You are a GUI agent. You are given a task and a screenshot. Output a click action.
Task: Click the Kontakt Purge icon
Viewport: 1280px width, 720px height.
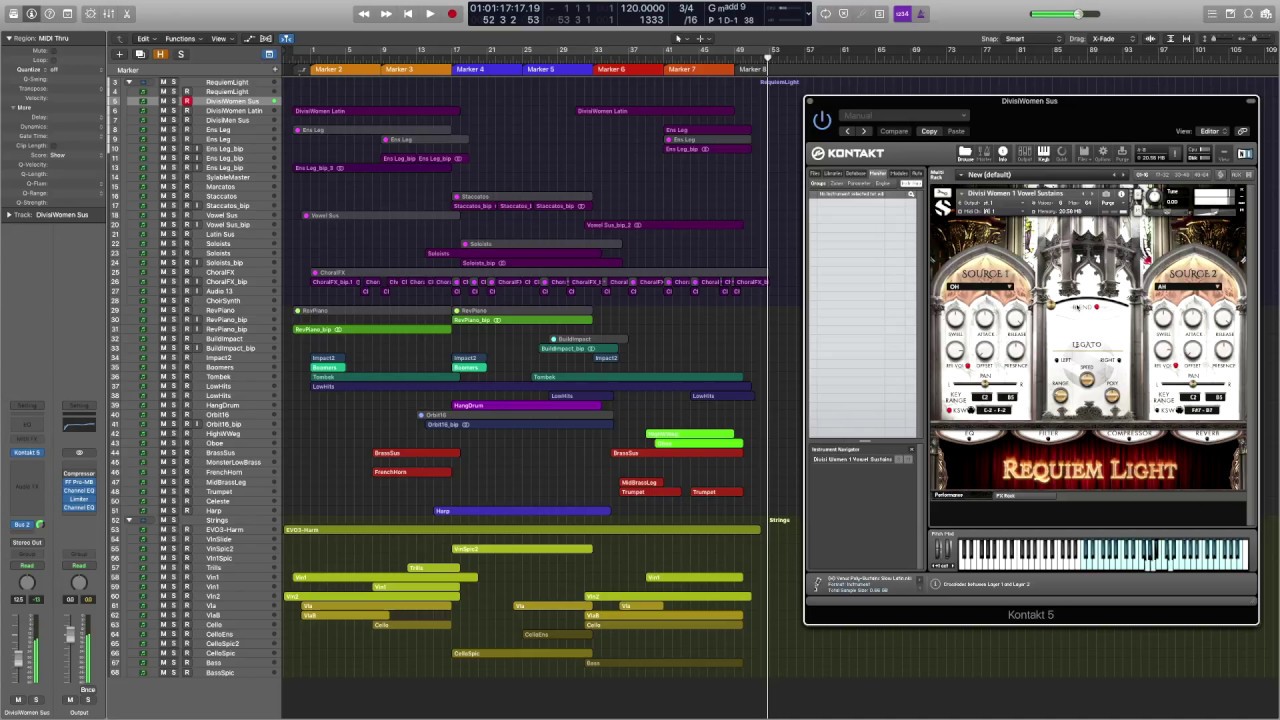(x=1122, y=153)
